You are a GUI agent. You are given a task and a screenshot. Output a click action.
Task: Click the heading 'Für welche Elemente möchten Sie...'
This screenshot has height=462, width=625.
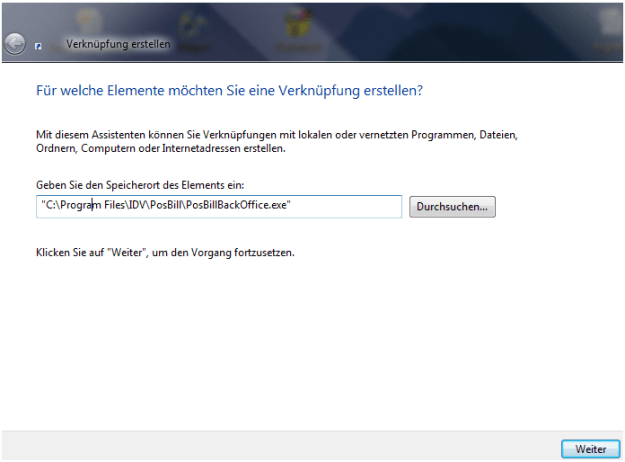pos(229,91)
